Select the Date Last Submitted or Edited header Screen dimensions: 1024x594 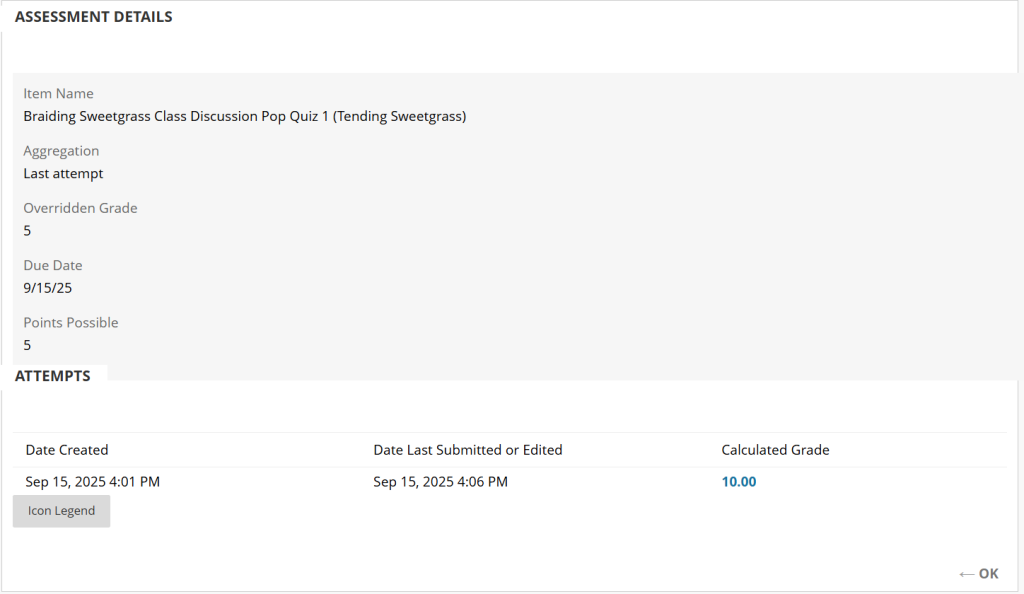(467, 450)
